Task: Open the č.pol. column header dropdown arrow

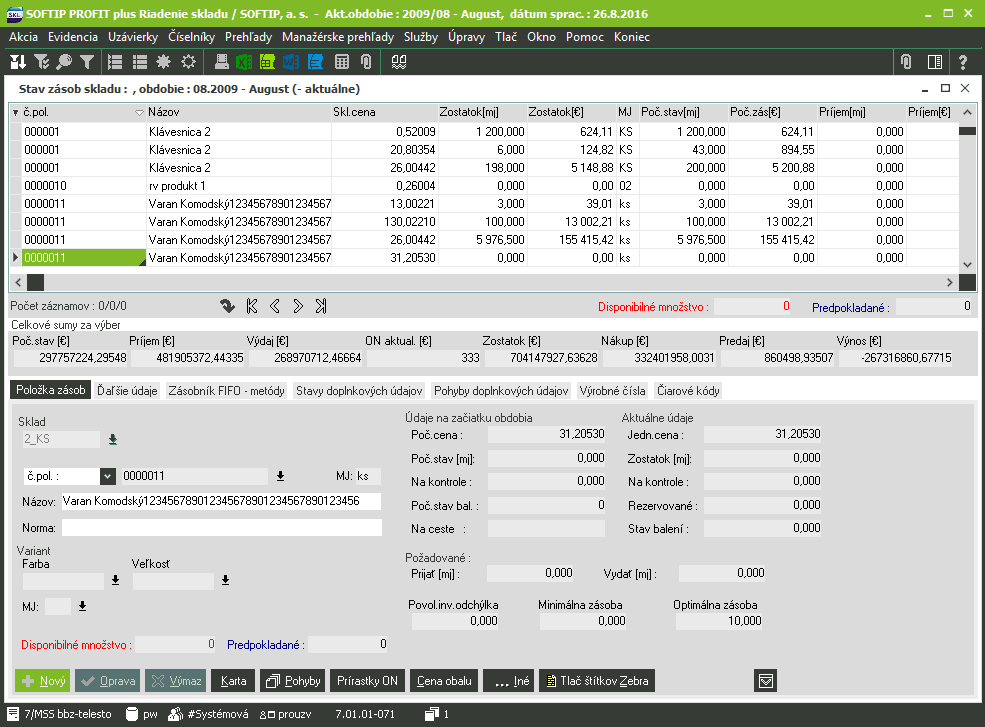Action: pos(139,113)
